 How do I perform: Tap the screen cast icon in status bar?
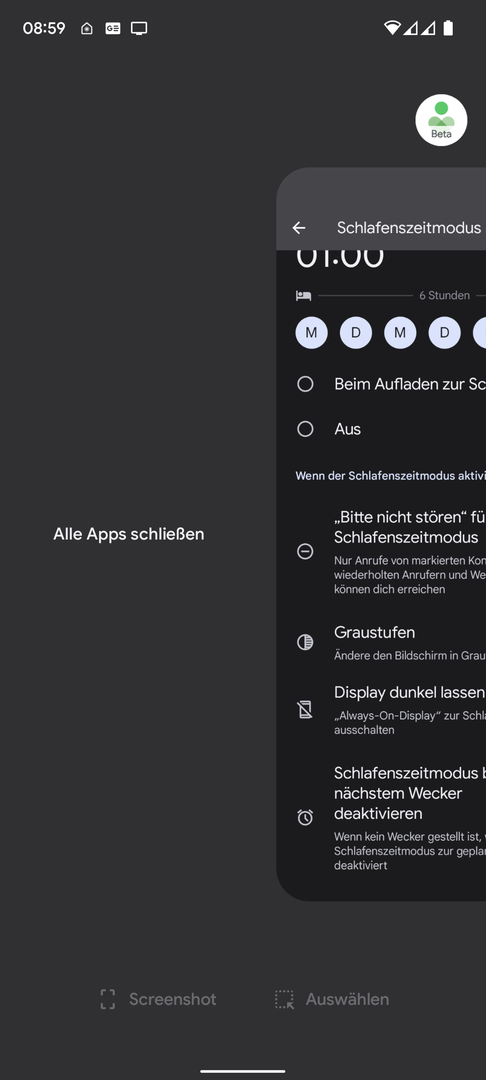coord(139,28)
